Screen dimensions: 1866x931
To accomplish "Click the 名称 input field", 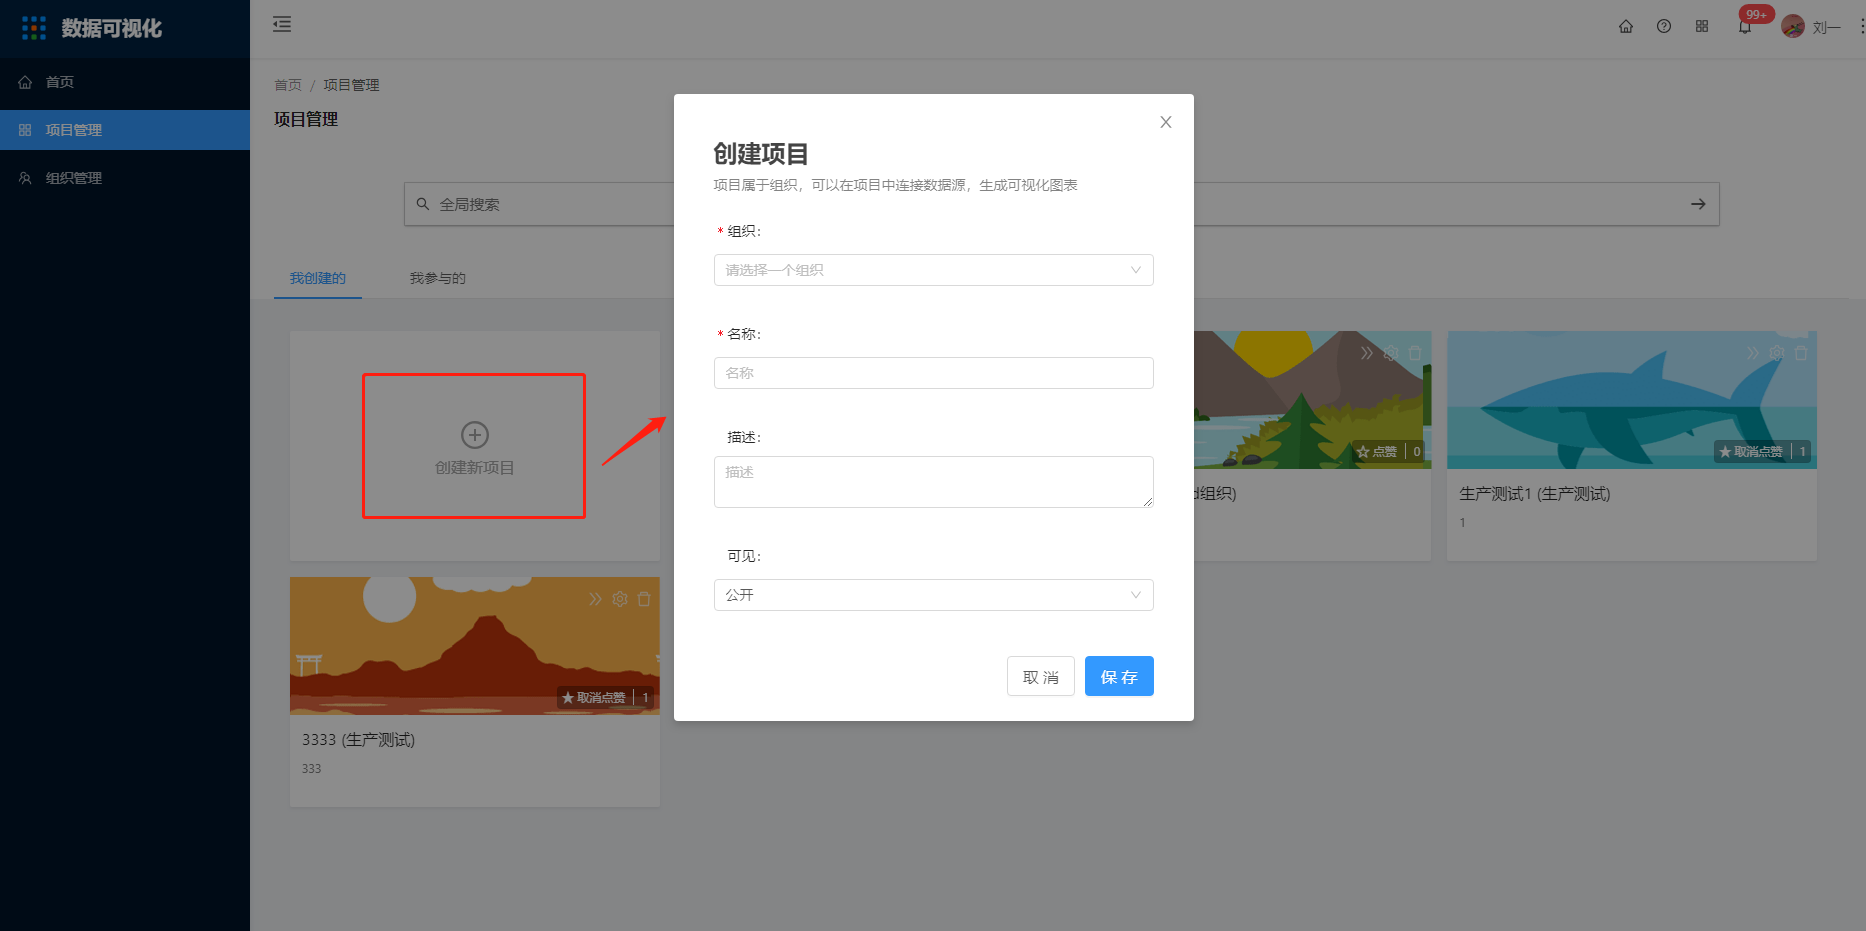I will point(934,373).
